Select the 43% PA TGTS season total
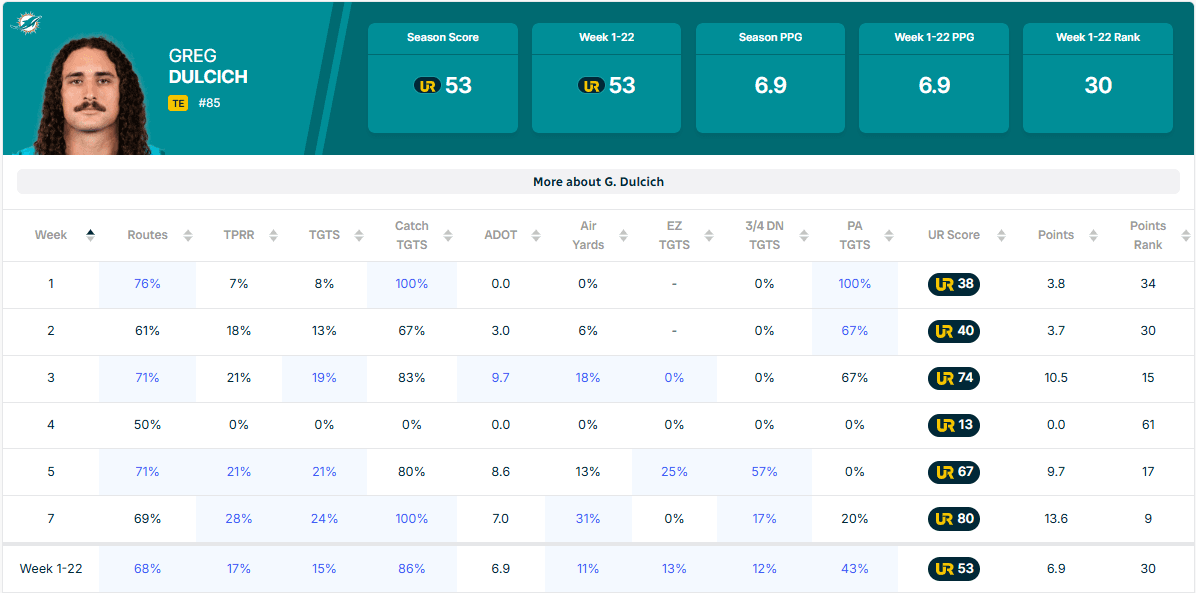The width and height of the screenshot is (1196, 593). pos(855,569)
